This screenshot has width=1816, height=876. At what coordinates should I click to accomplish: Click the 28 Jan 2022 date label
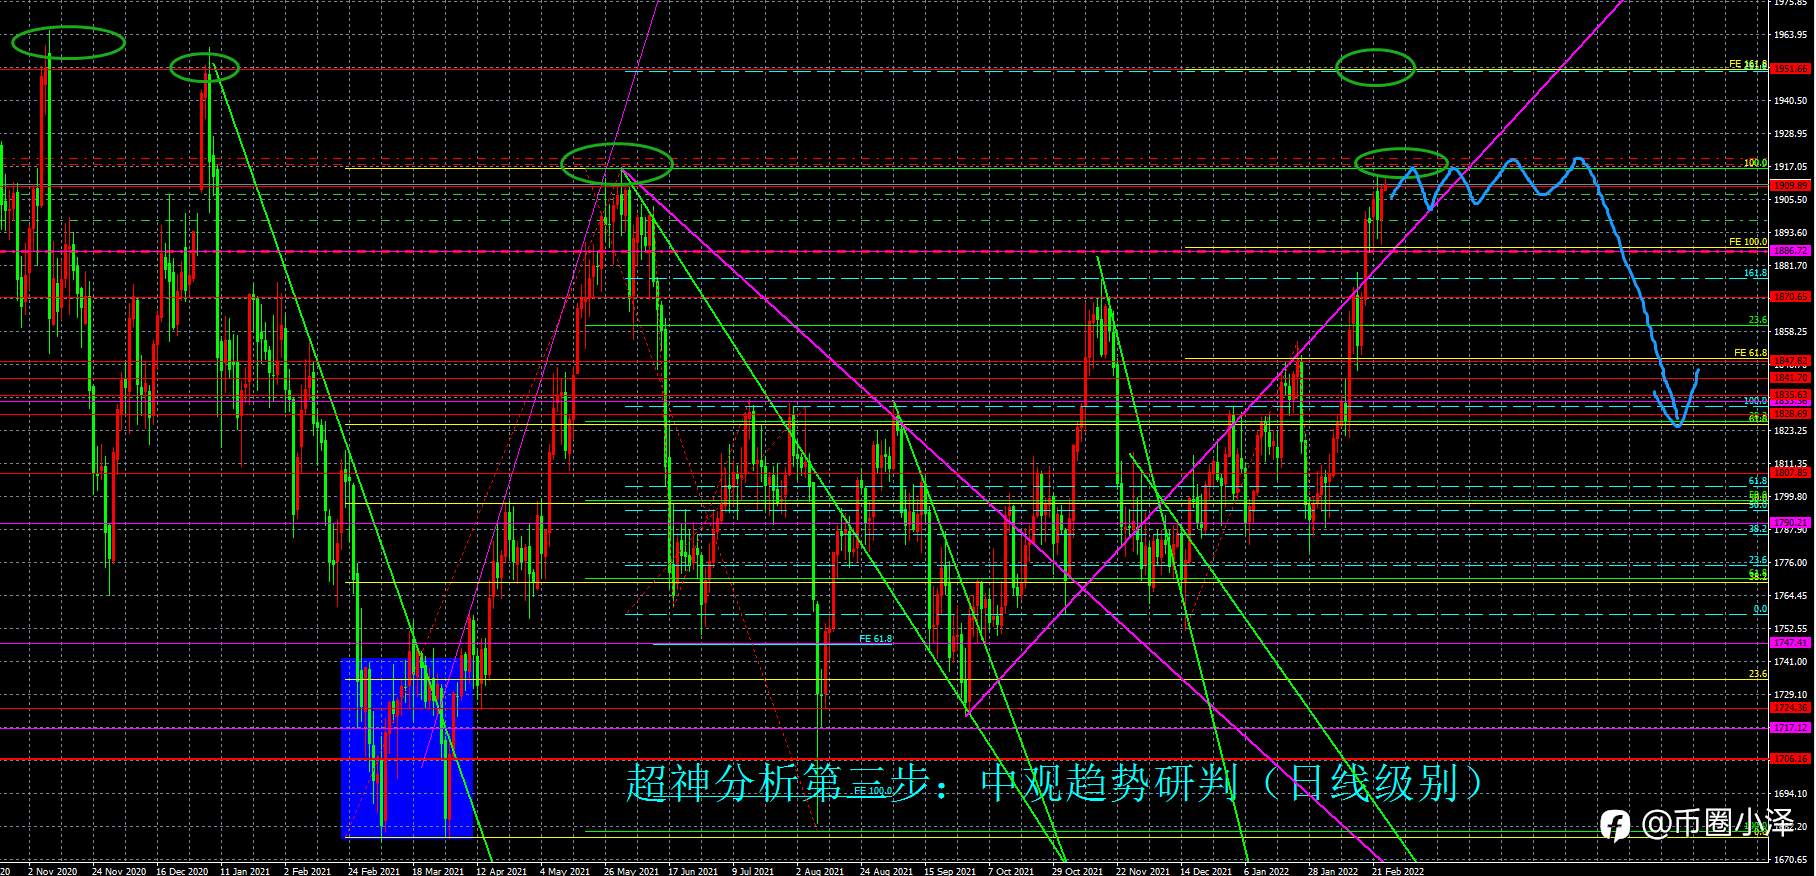click(x=1332, y=871)
